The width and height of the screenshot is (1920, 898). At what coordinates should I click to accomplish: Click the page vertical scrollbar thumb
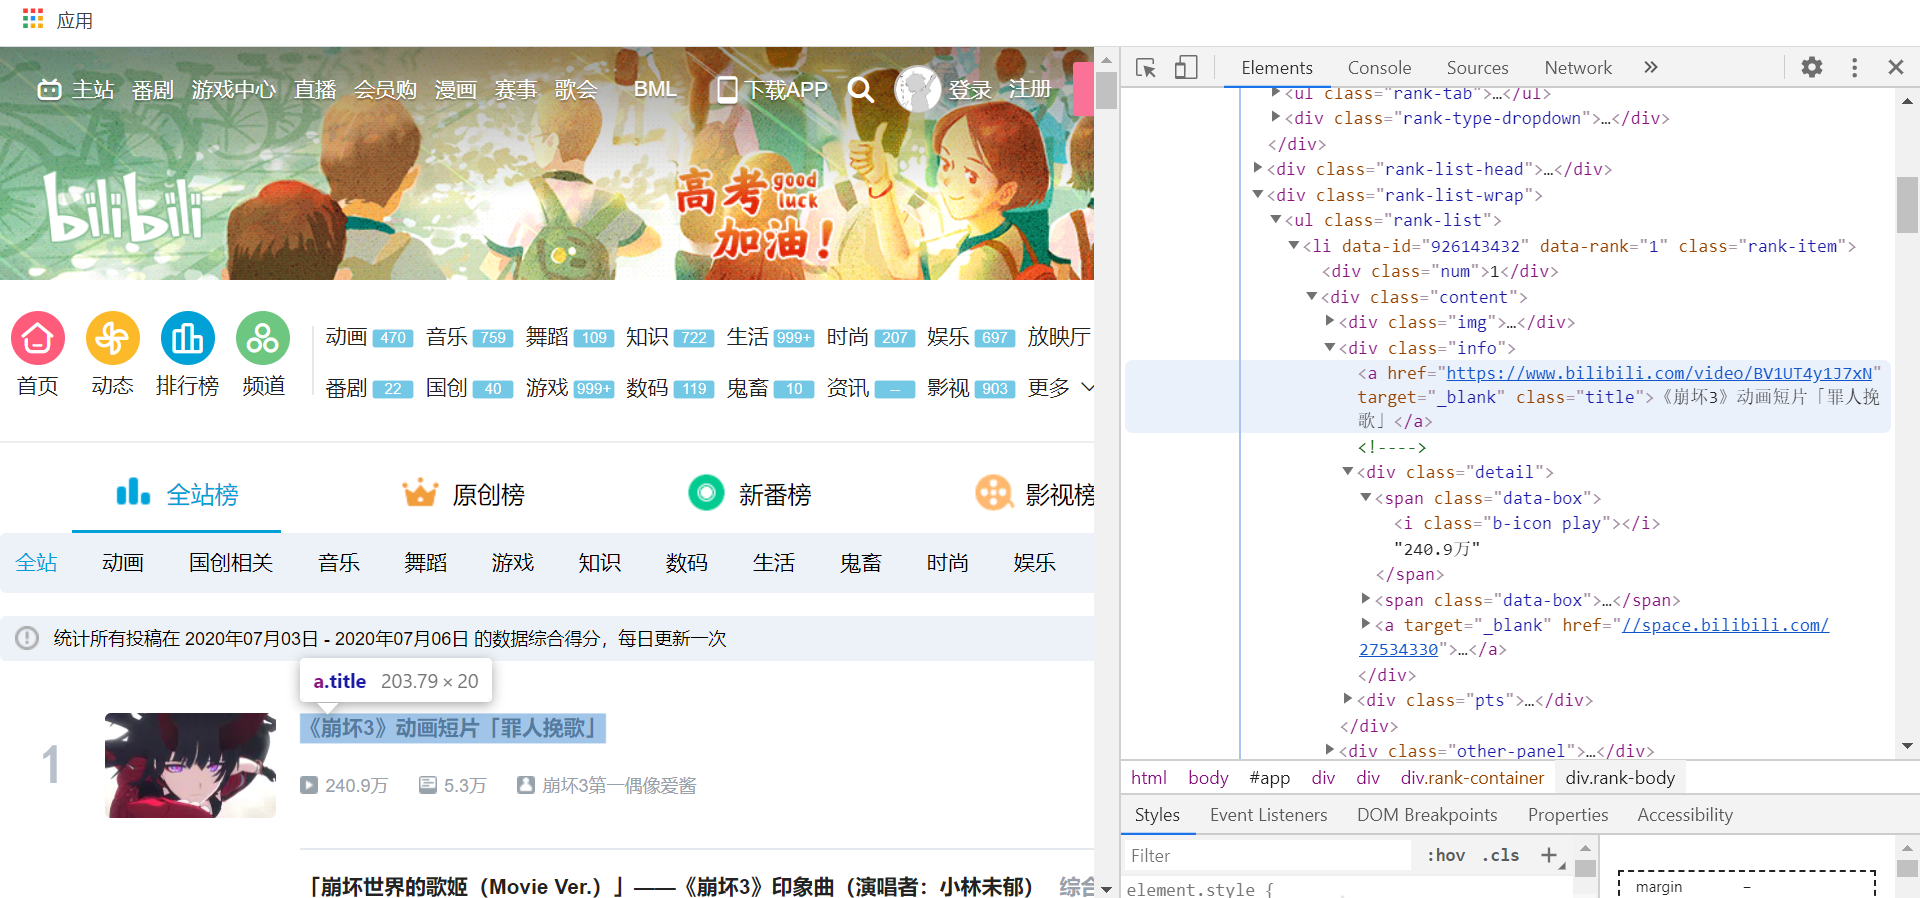(1106, 90)
